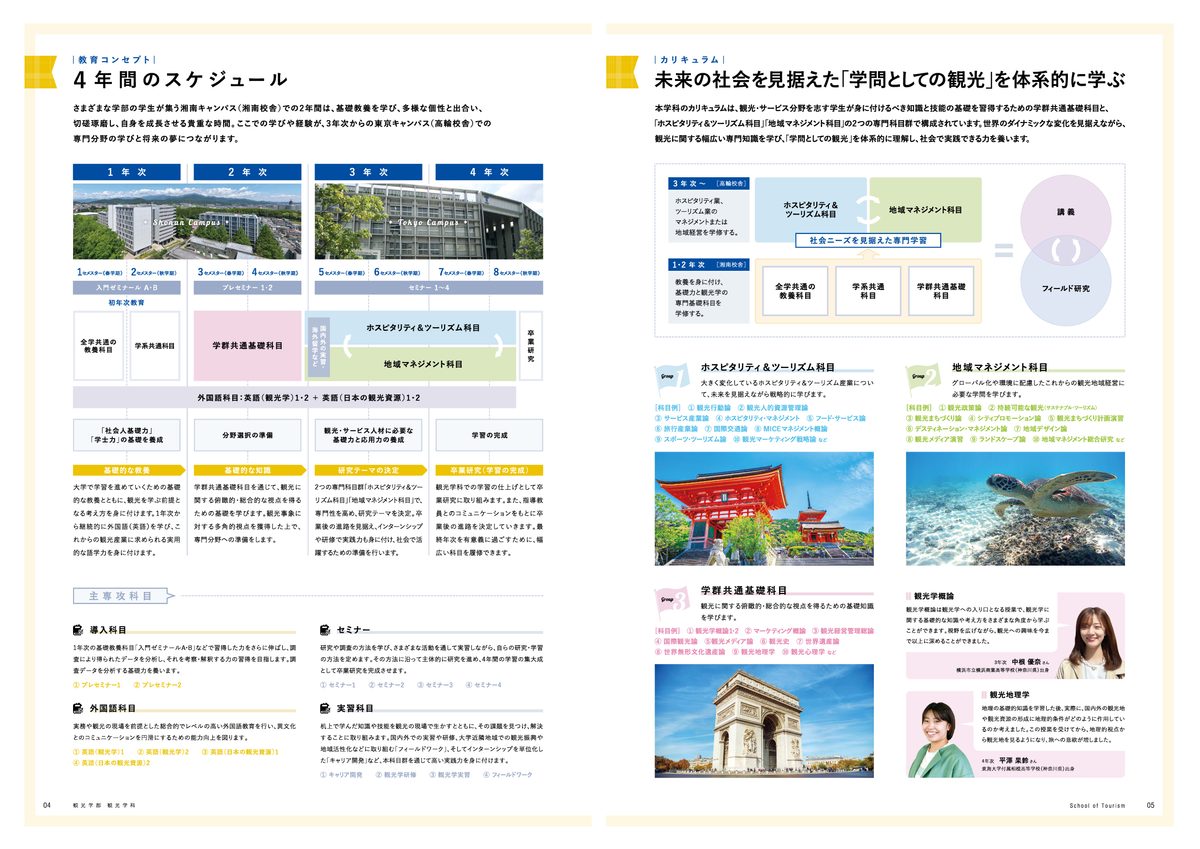This screenshot has width=1200, height=849.
Task: Click the ④ 英語(日本の観光資源)2 course item
Action: coord(112,762)
